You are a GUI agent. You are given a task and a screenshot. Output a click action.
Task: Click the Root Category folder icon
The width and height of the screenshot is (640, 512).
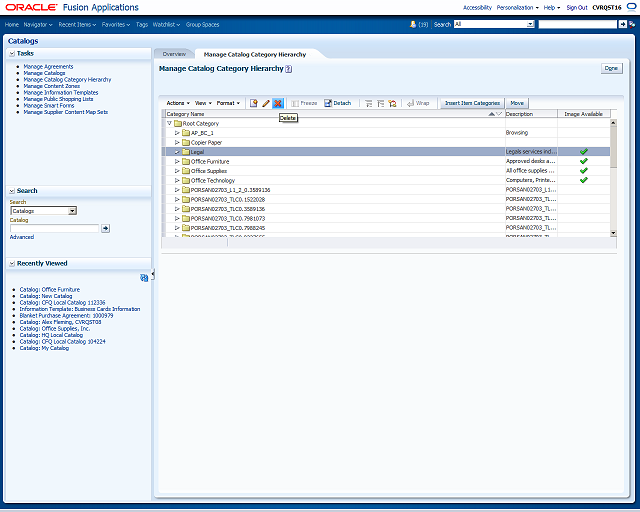[178, 123]
